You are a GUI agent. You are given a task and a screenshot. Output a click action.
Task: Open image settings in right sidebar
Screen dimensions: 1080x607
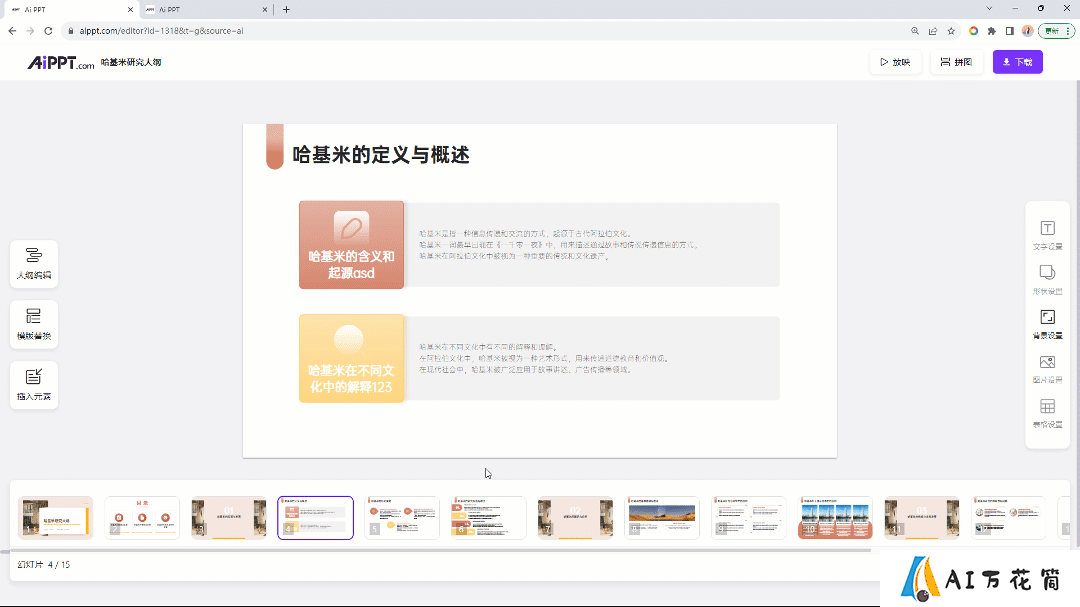tap(1047, 369)
